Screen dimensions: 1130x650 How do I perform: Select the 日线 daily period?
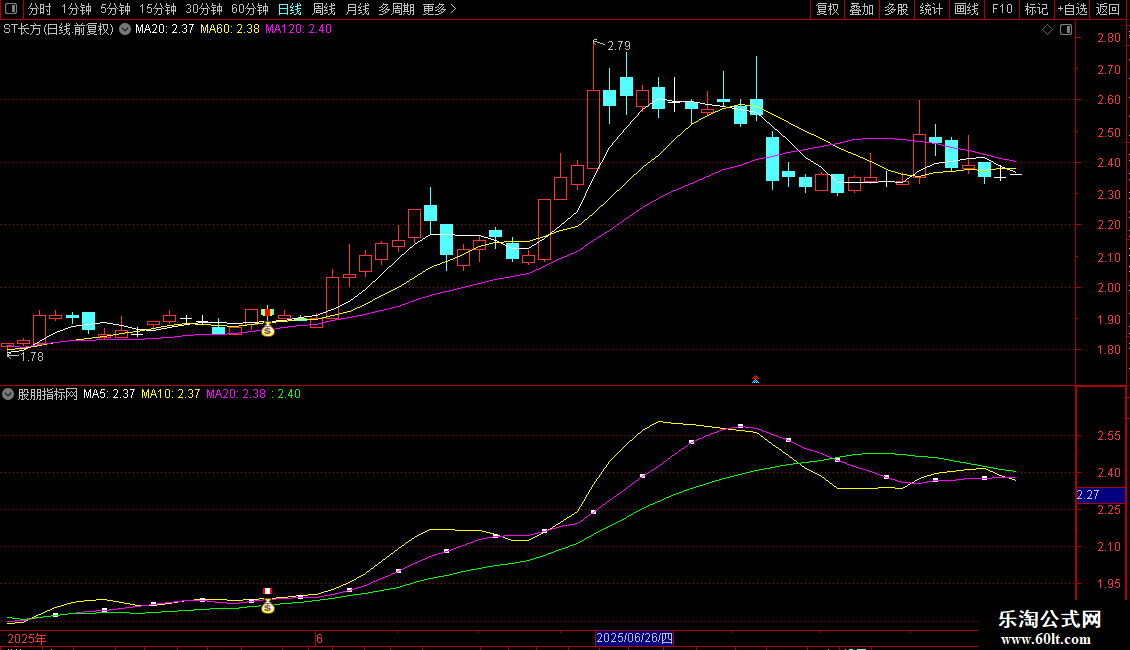coord(290,9)
